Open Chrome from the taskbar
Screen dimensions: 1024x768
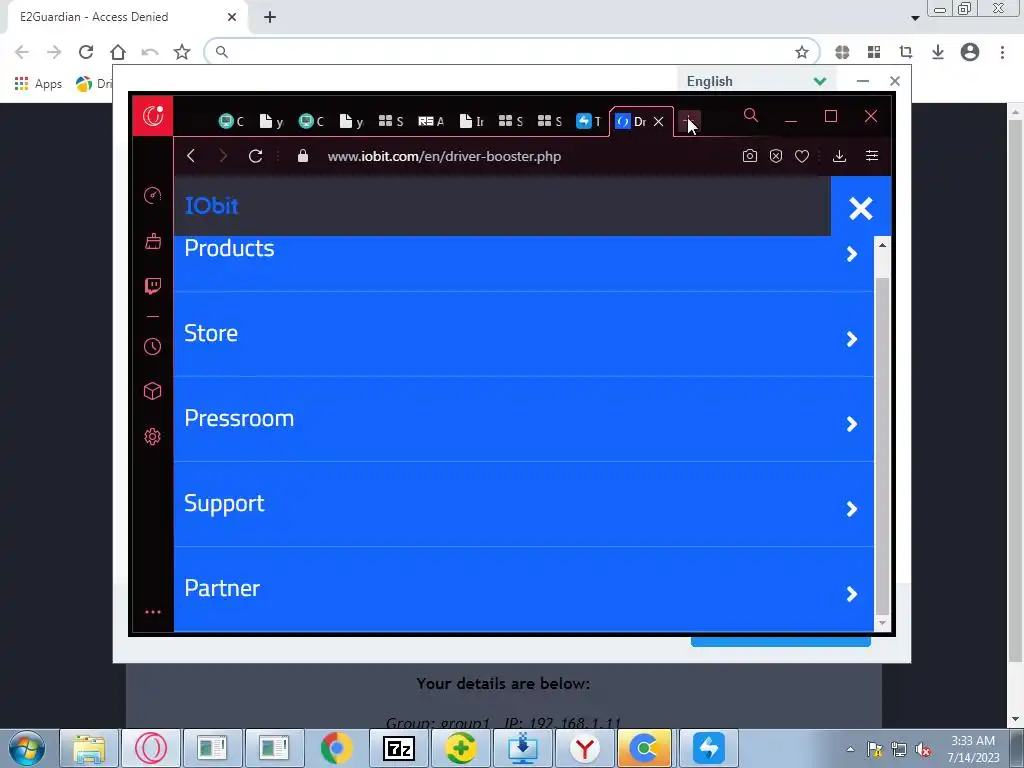336,748
